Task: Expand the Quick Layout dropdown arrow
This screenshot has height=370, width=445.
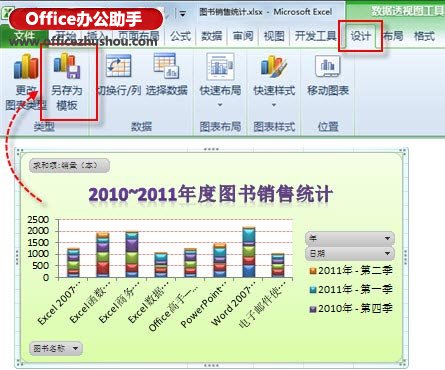Action: [x=220, y=105]
